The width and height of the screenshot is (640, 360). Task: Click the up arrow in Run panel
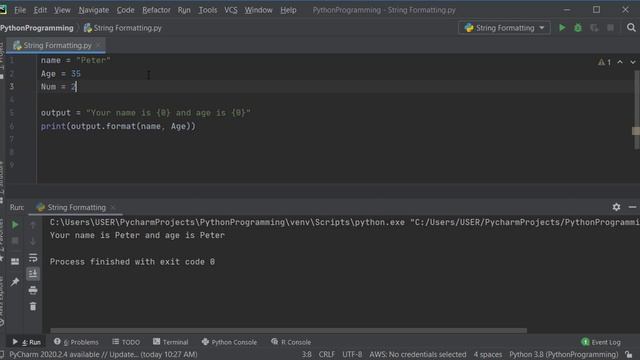pyautogui.click(x=33, y=224)
